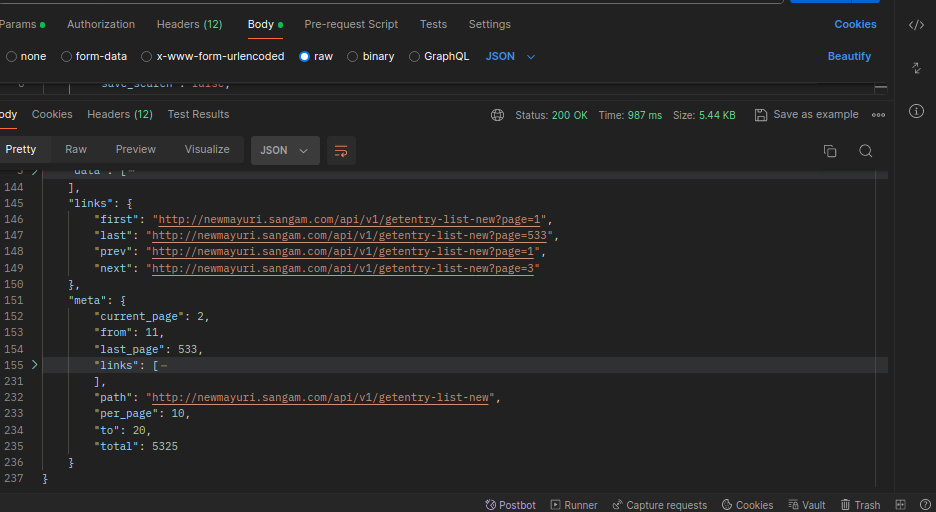936x512 pixels.
Task: Click the expand arrows icon in right sidebar
Action: [x=916, y=68]
